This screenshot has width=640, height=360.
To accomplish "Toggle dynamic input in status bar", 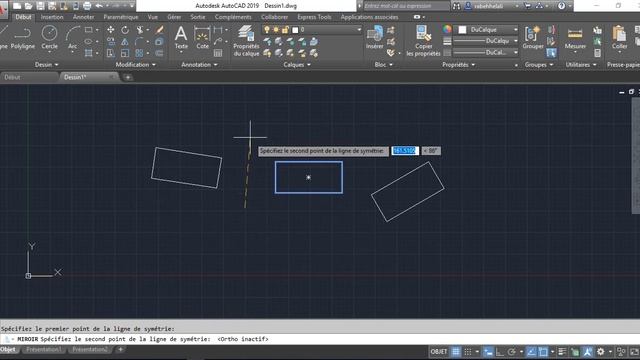I will (488, 351).
